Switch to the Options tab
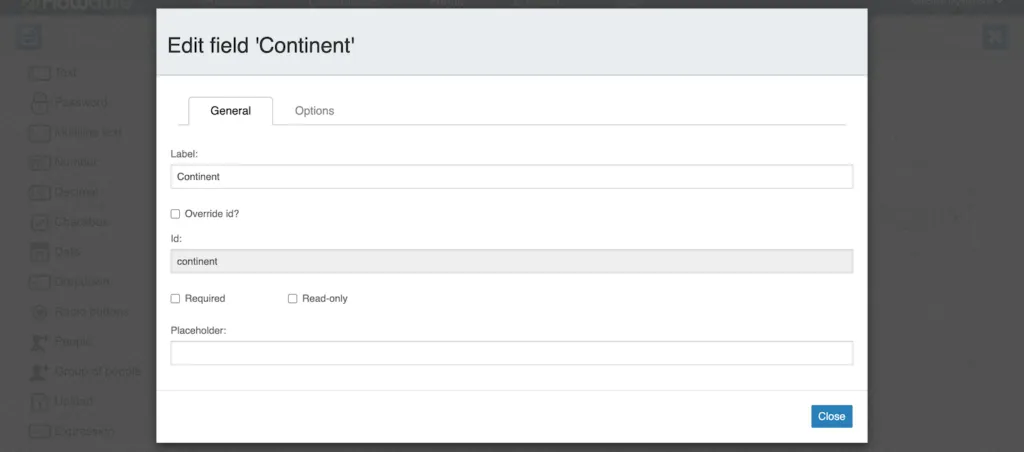1024x452 pixels. [x=314, y=111]
